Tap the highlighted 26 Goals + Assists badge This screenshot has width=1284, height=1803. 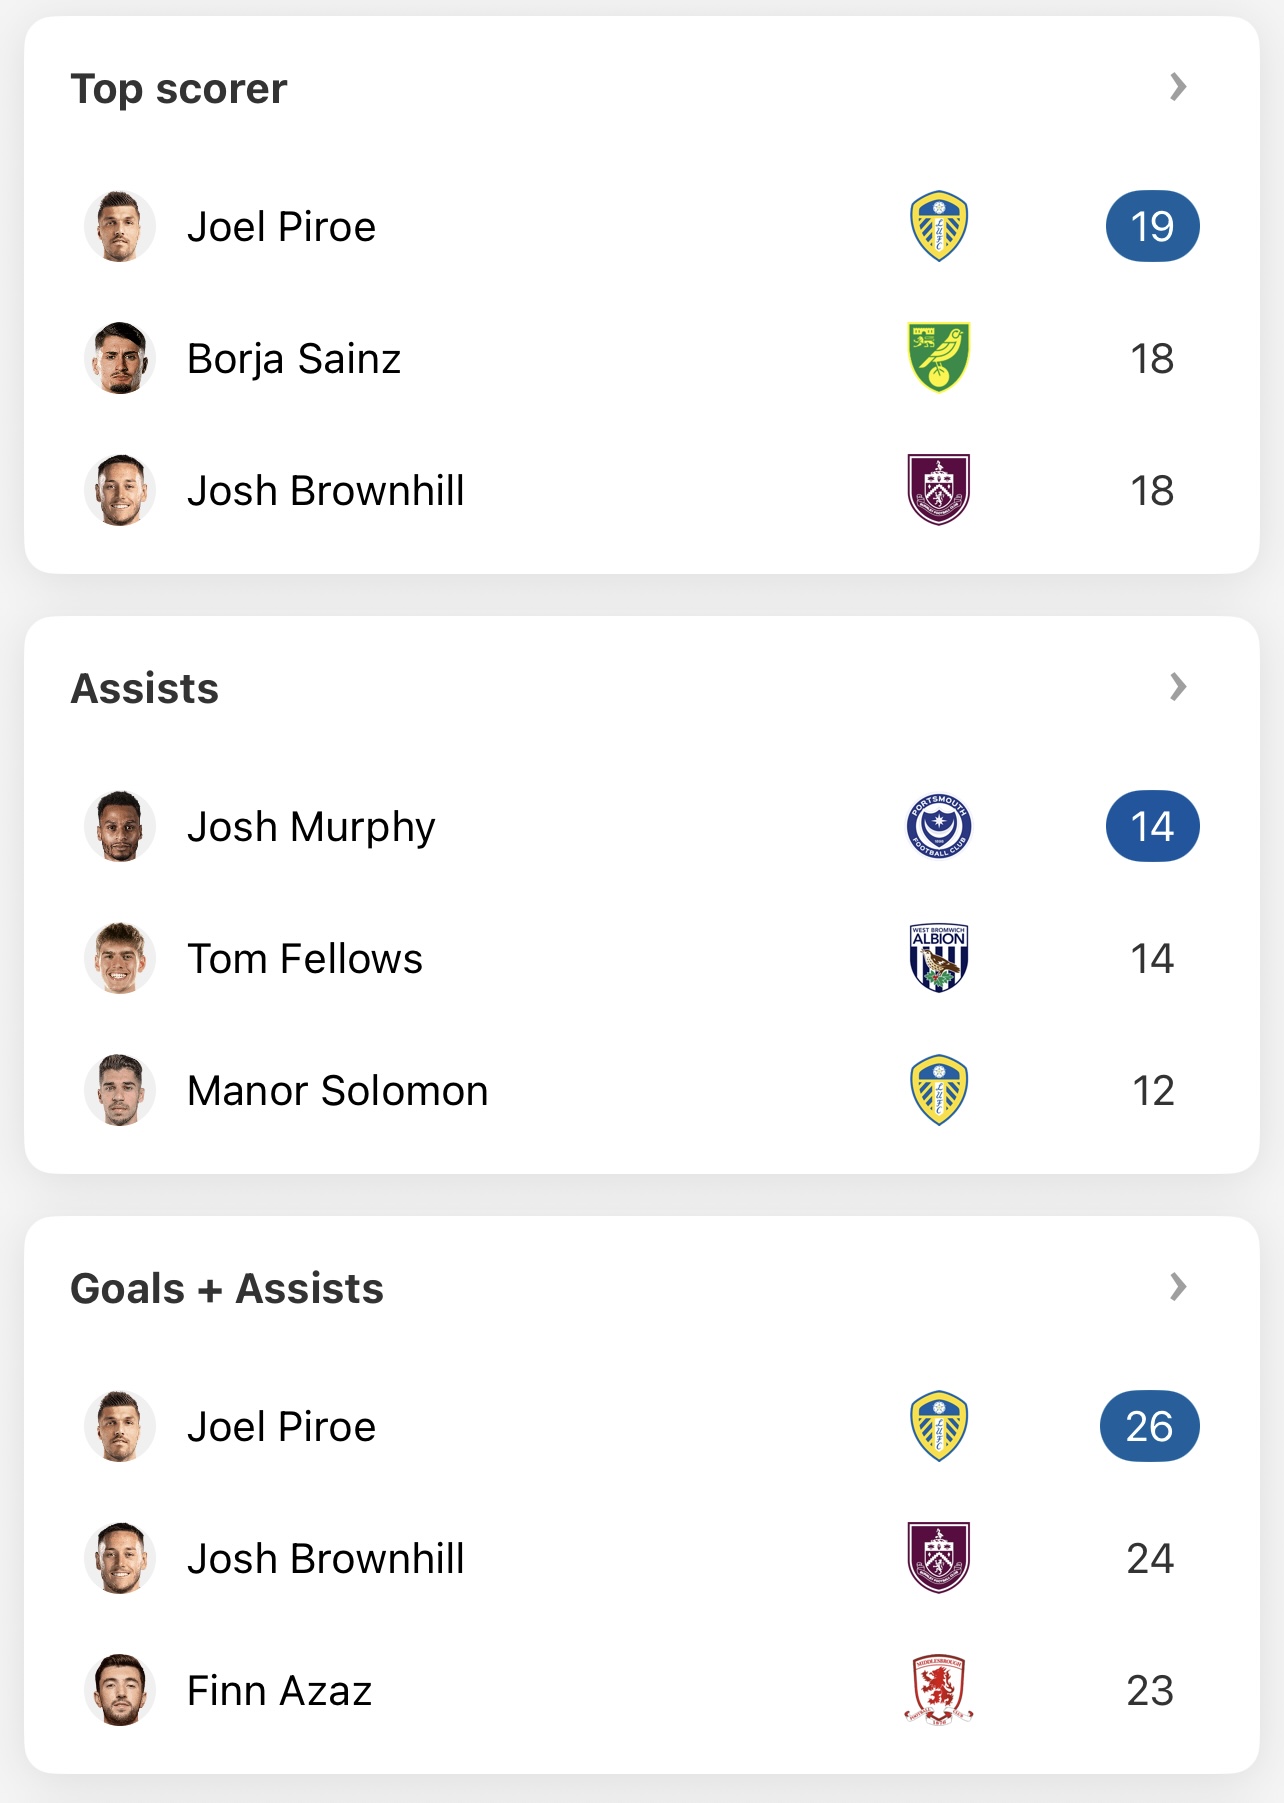click(x=1149, y=1426)
